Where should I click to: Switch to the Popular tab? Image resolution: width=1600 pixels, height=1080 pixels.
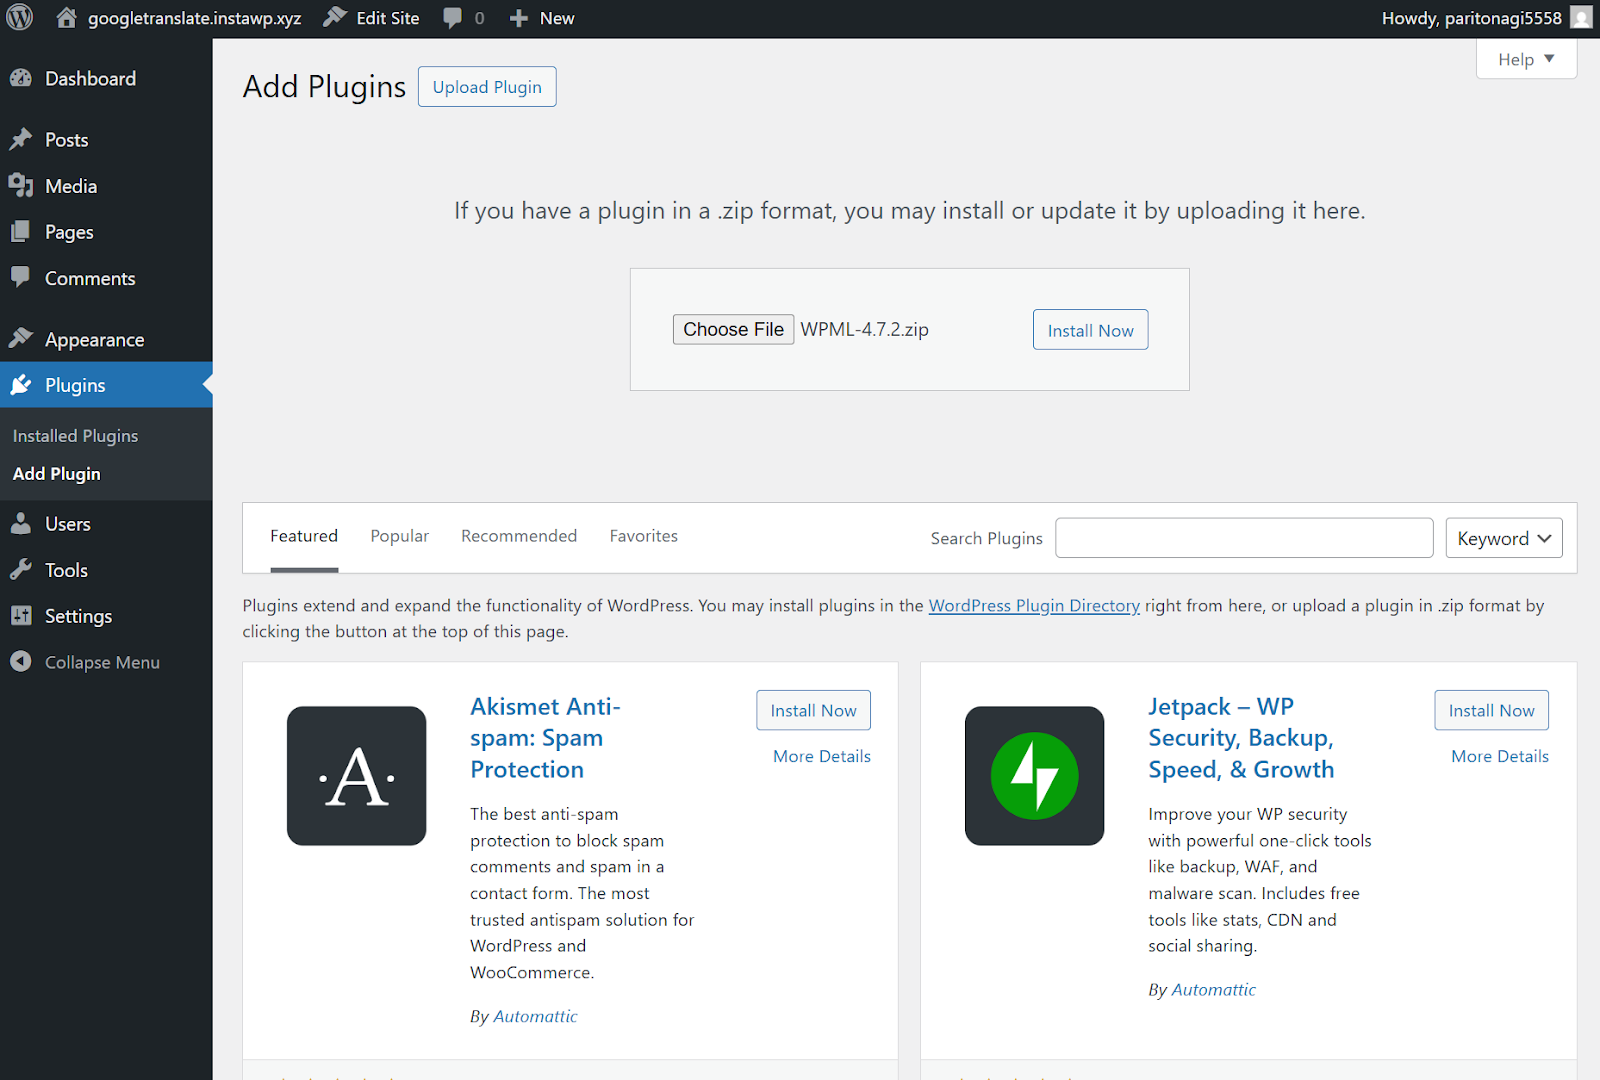point(400,536)
